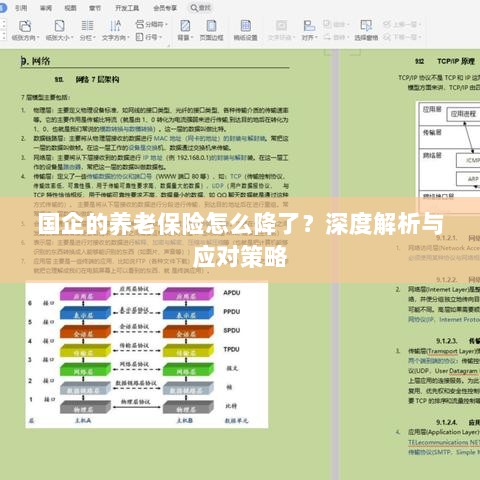Open the page setup dialog launcher
The width and height of the screenshot is (480, 480).
click(169, 46)
